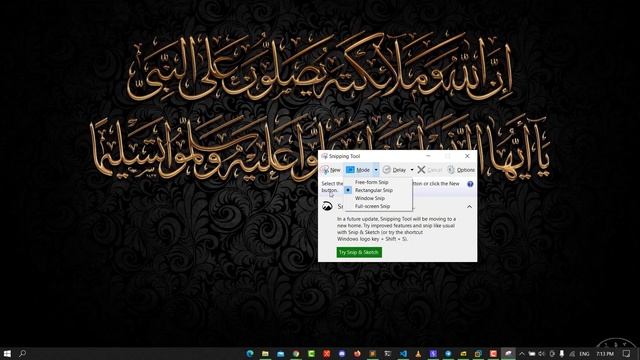Open volume control in system tray

click(542, 354)
